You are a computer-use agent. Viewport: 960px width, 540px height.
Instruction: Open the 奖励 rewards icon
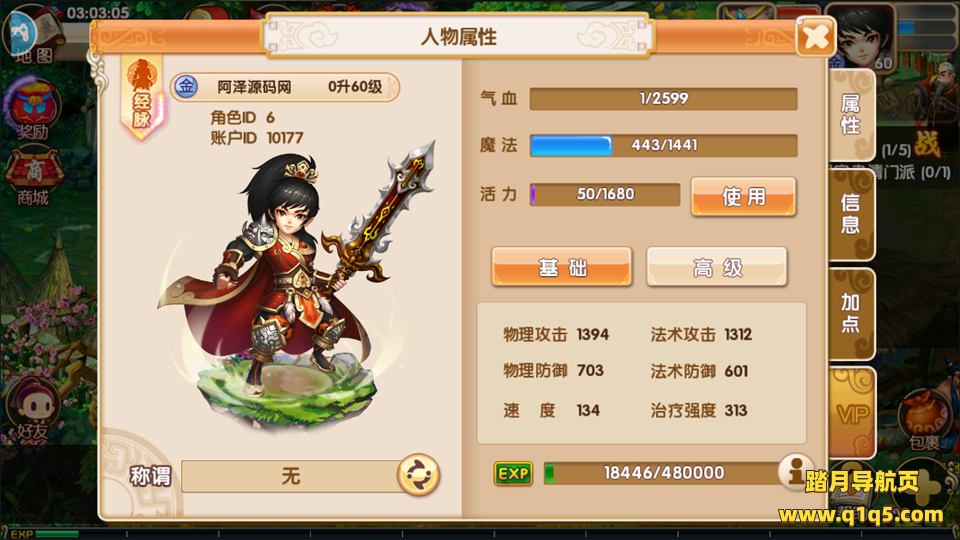click(33, 110)
